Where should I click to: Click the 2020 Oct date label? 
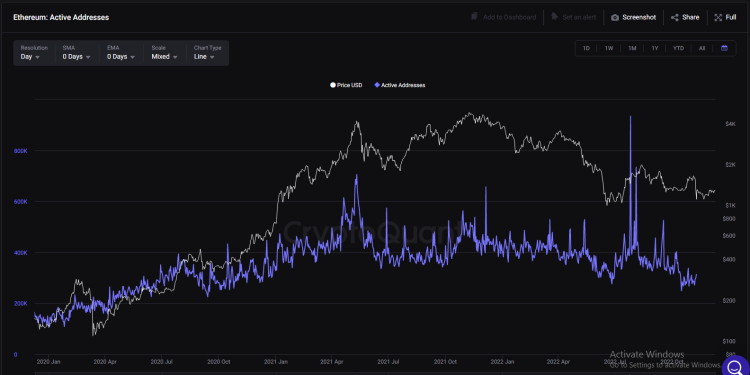[x=220, y=362]
